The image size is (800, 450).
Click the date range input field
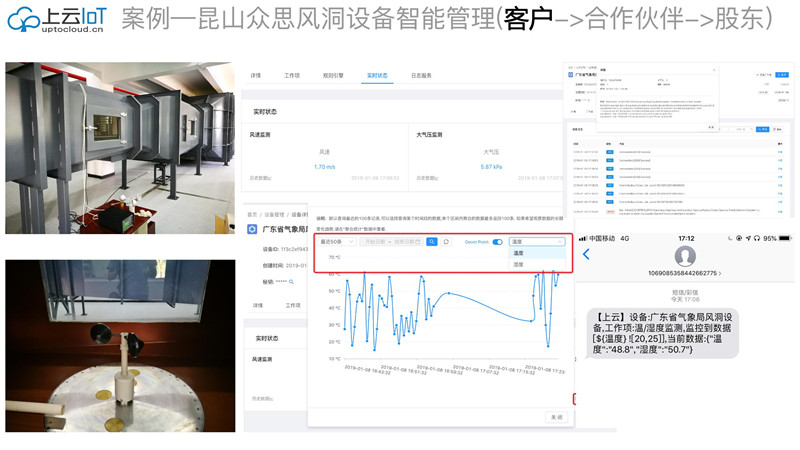[390, 242]
